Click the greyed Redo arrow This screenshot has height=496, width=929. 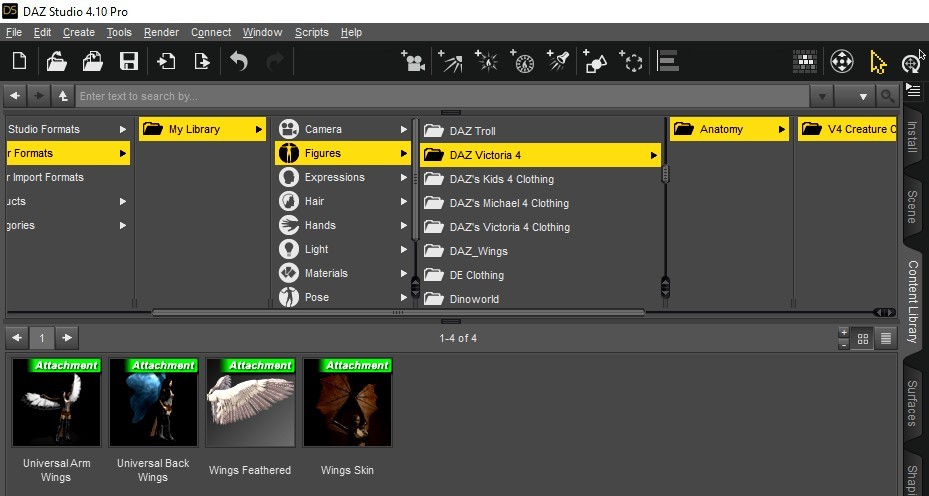pyautogui.click(x=275, y=61)
